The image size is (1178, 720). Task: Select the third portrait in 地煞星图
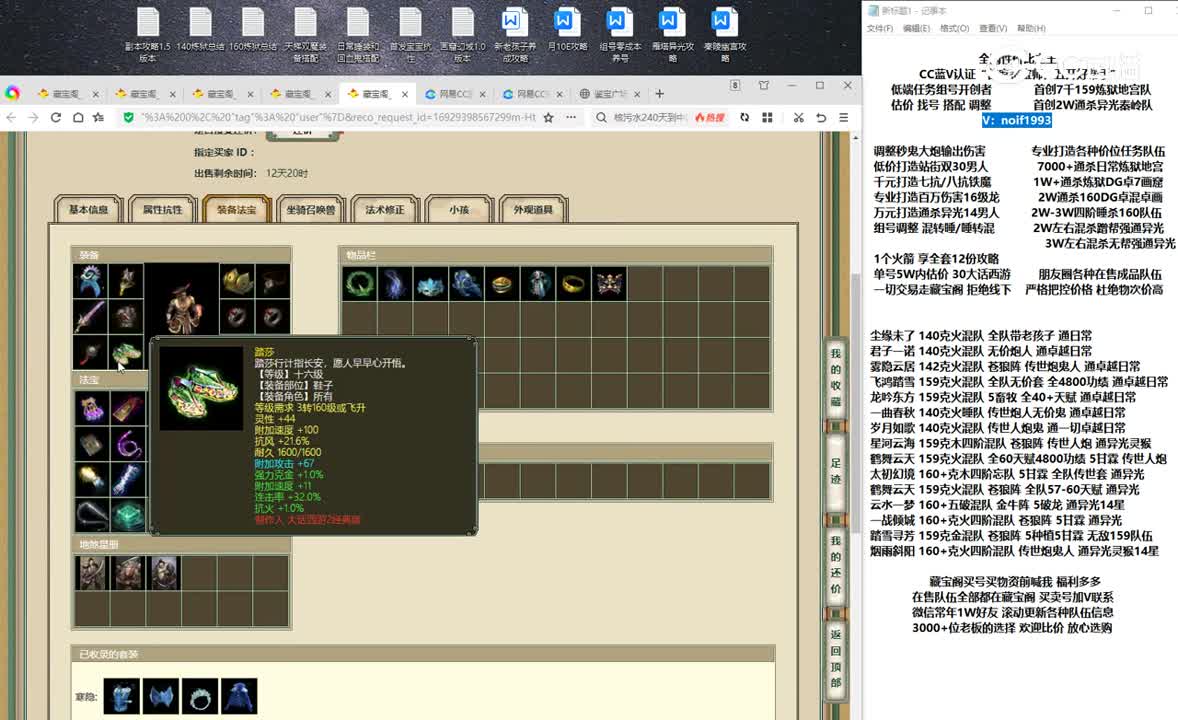click(x=165, y=573)
